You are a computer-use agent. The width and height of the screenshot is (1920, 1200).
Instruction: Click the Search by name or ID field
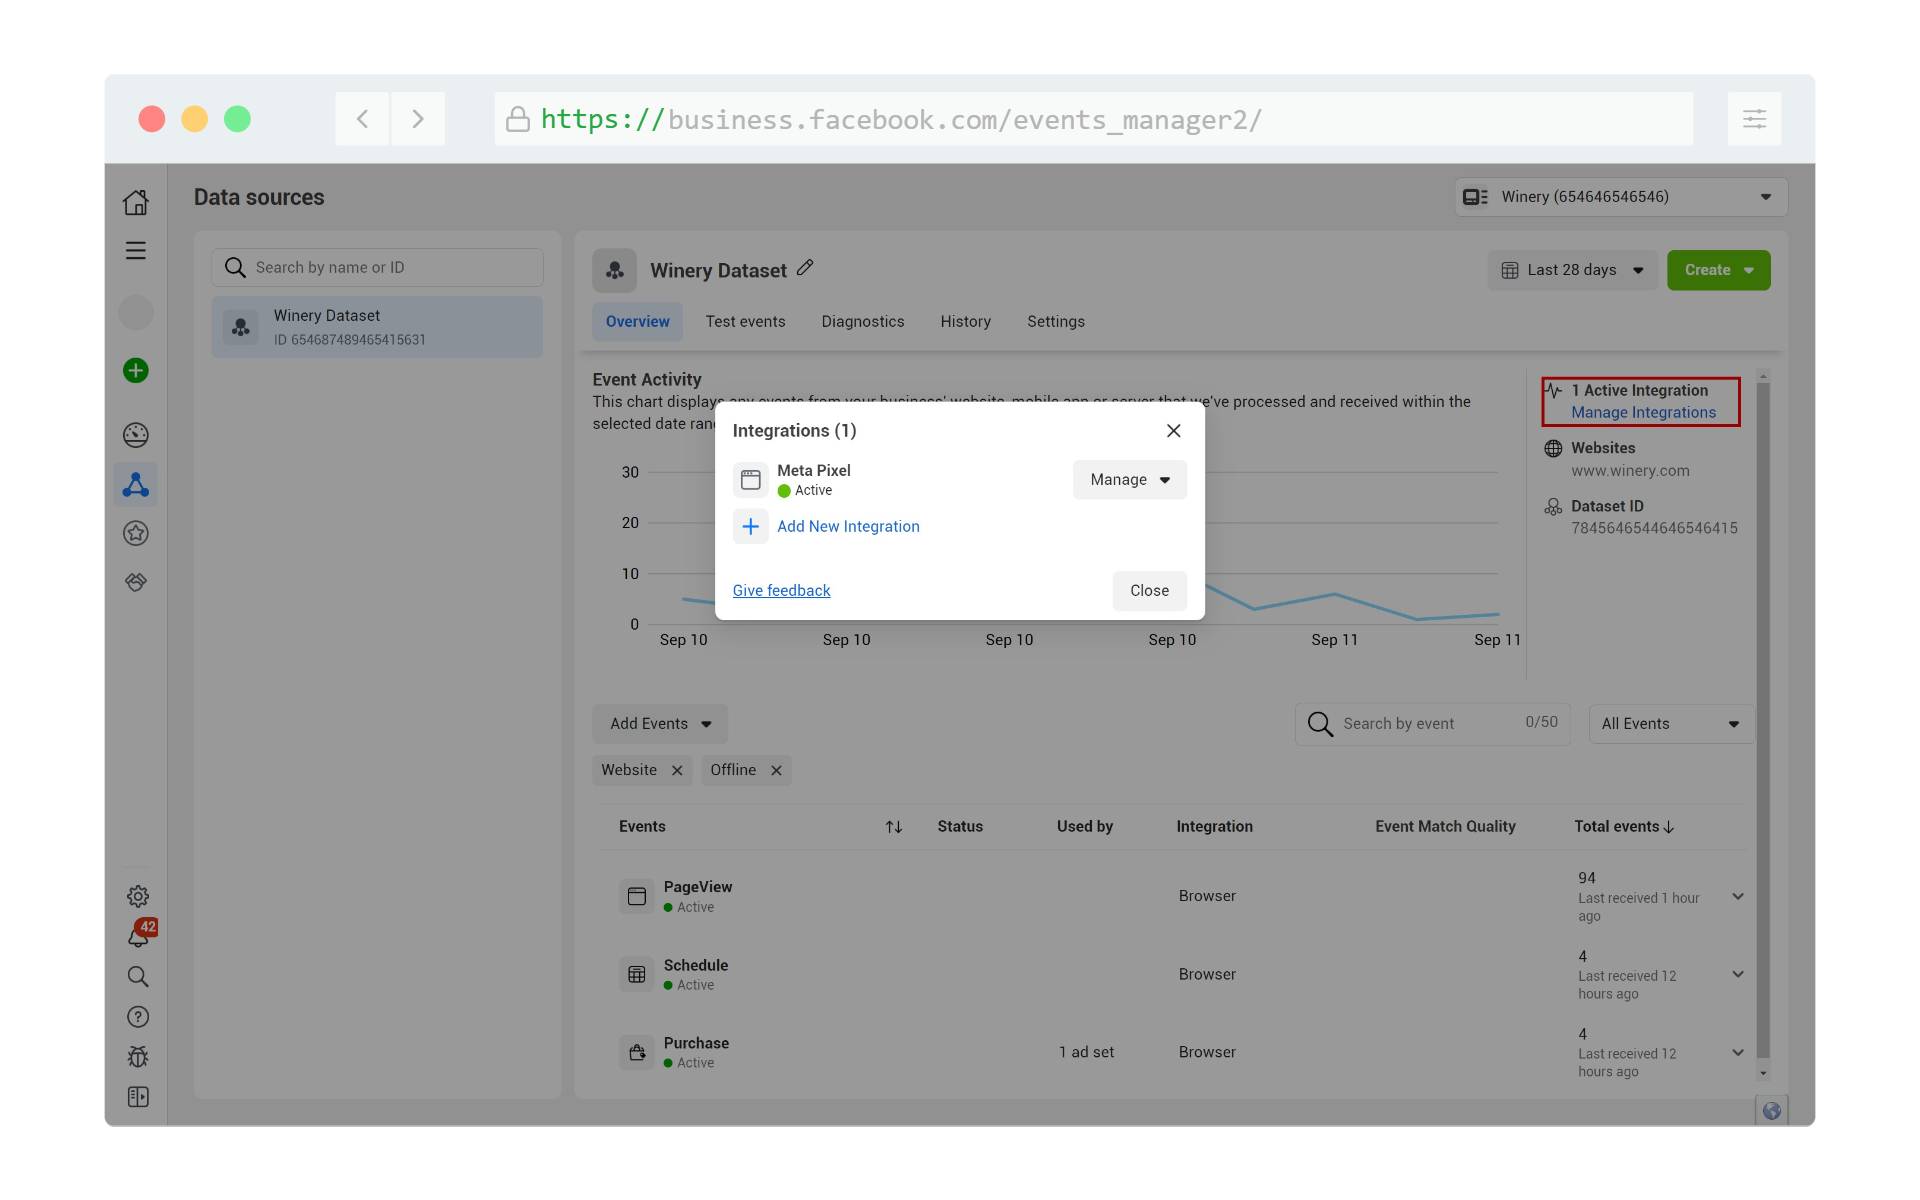click(377, 268)
